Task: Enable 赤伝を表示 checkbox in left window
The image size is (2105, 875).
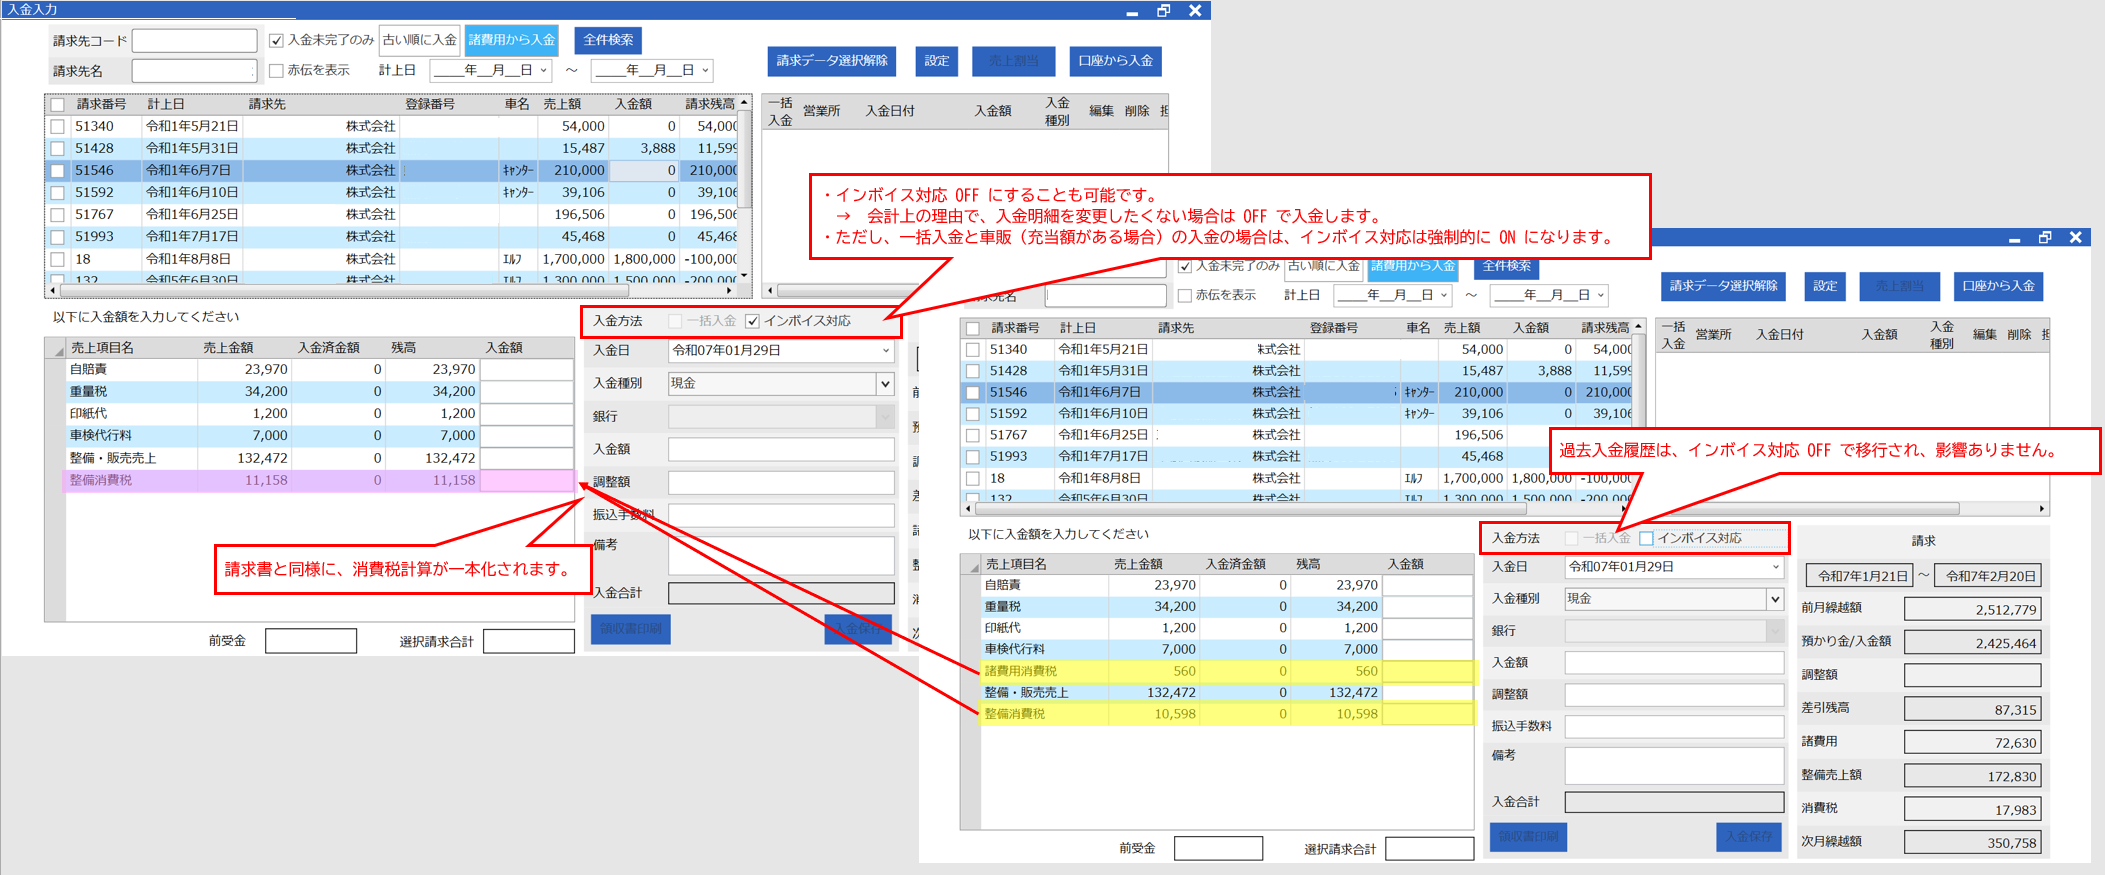Action: tap(277, 71)
